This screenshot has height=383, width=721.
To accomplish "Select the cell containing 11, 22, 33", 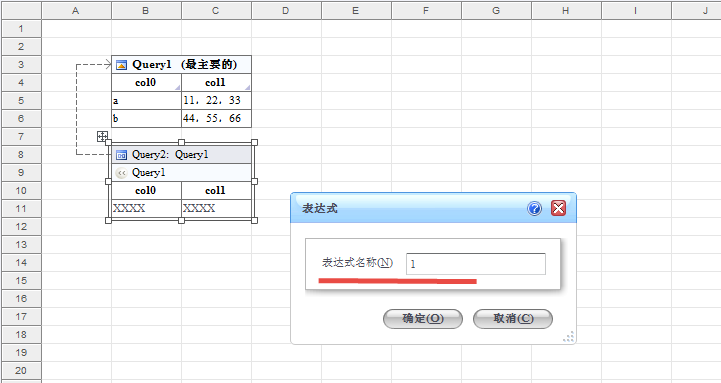I will [x=216, y=101].
